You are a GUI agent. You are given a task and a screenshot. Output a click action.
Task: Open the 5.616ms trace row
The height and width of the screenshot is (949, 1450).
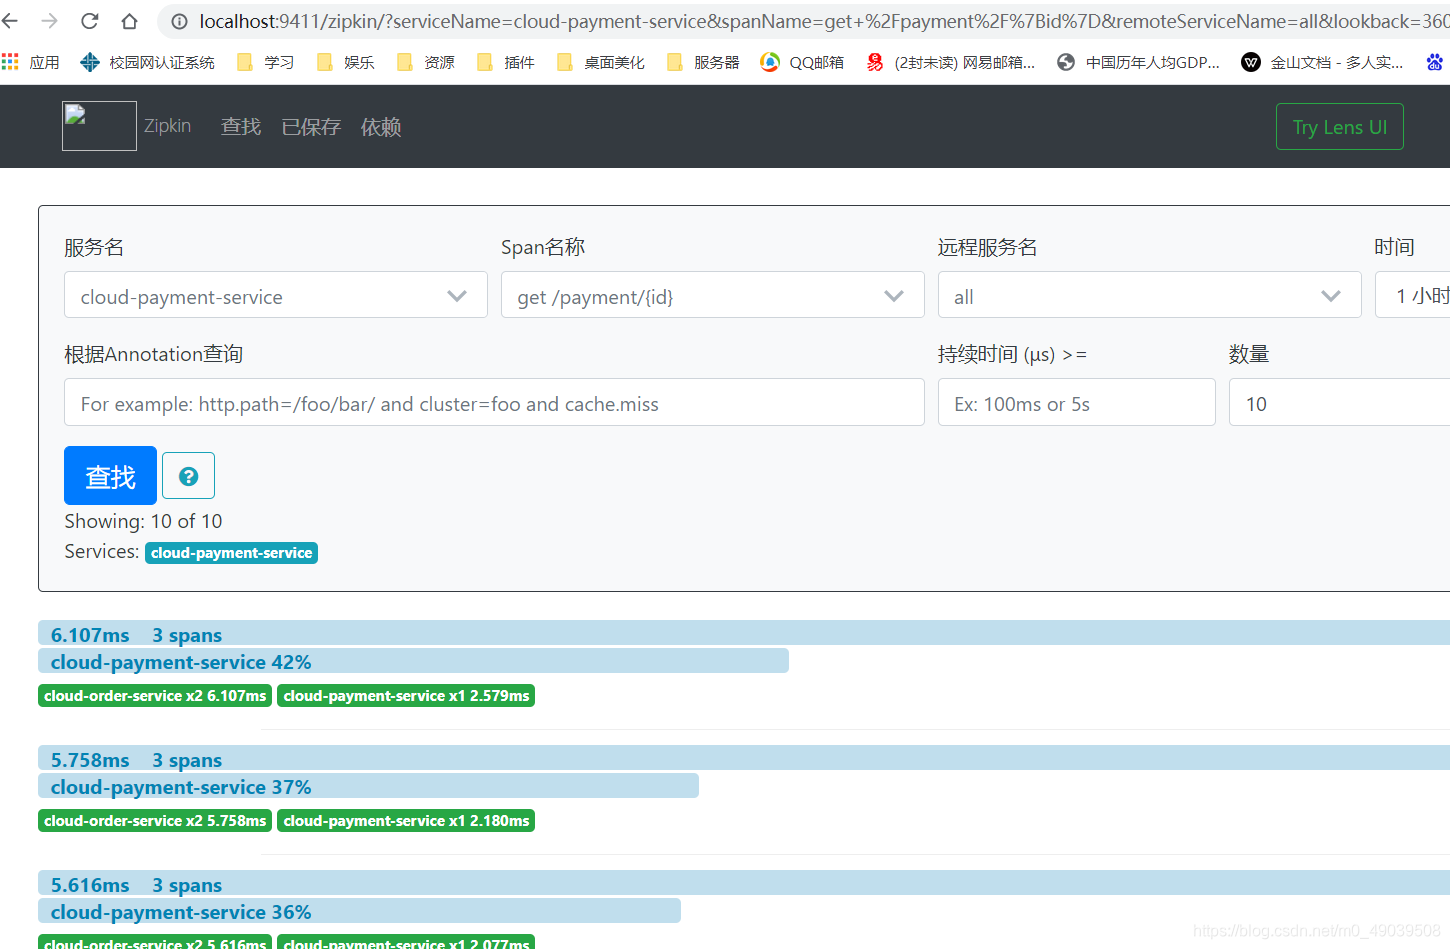point(744,883)
